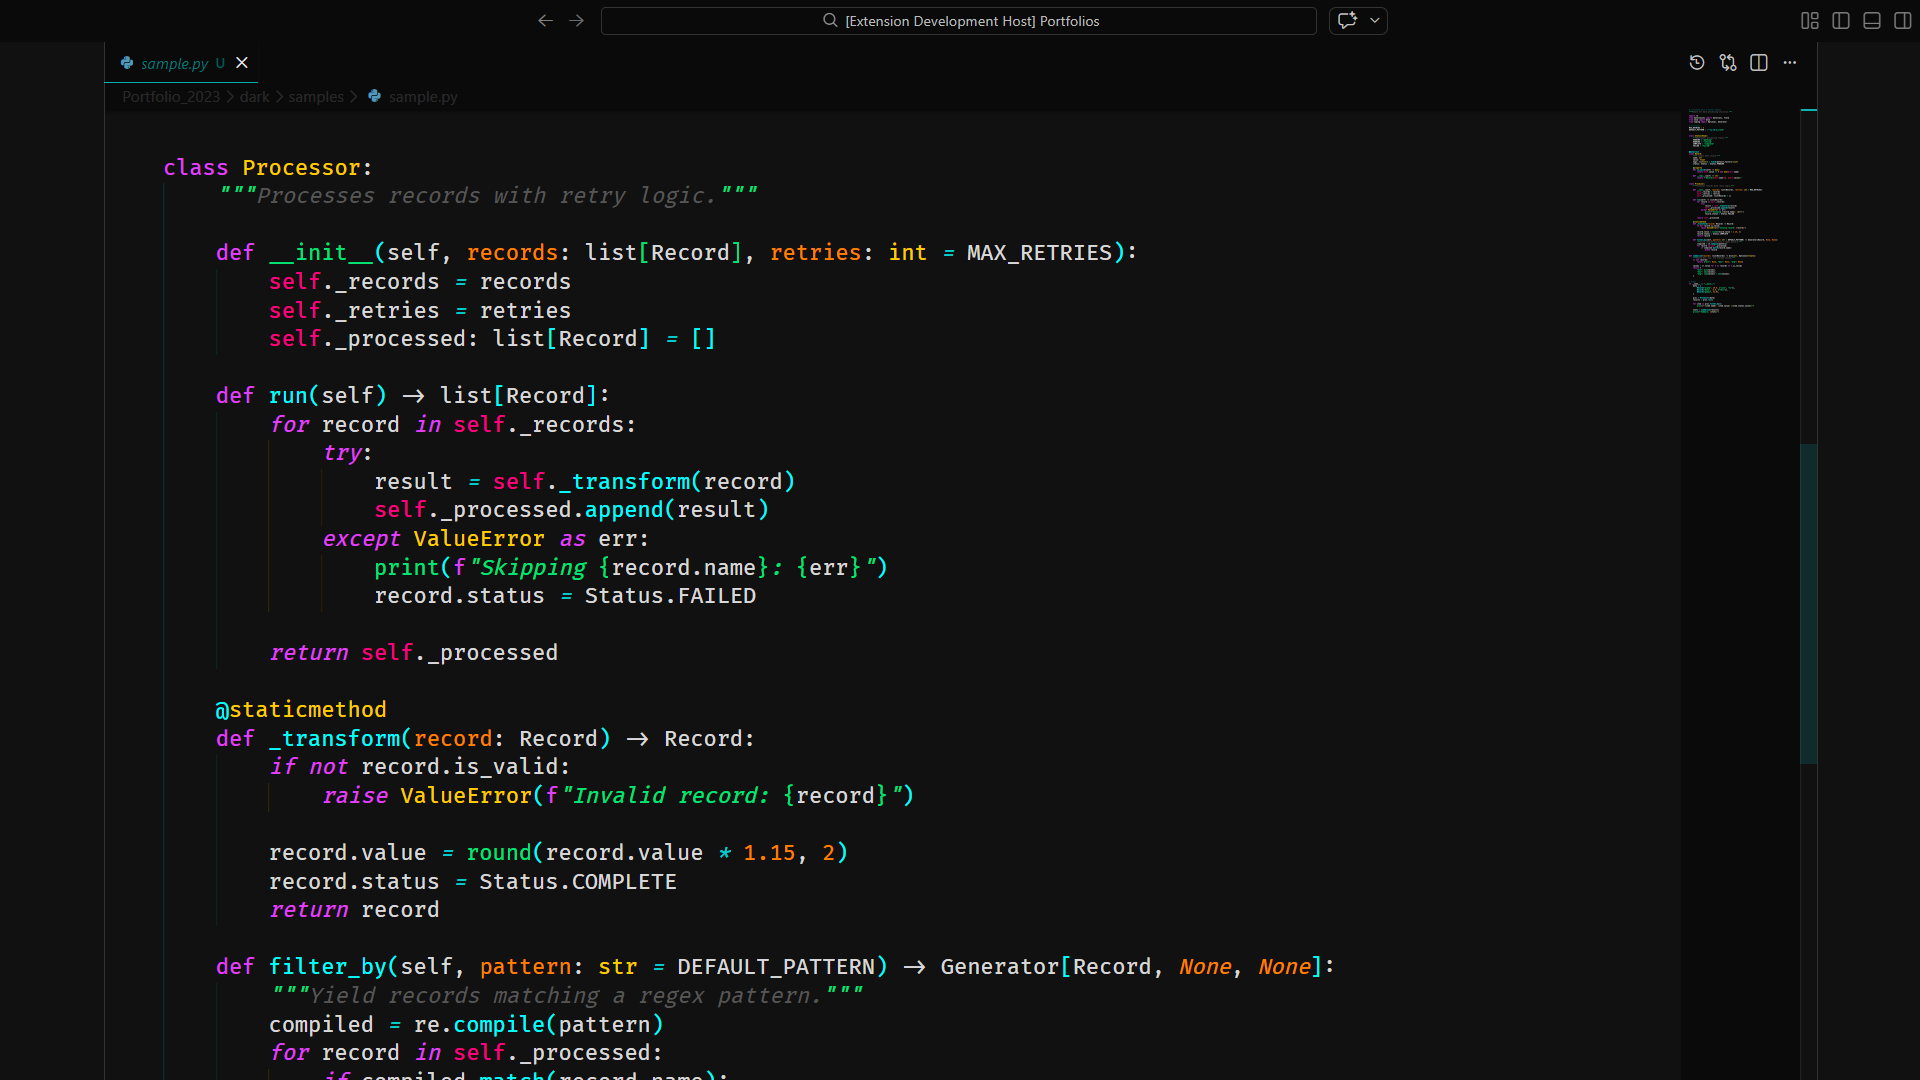
Task: Open changes comparison via the sync icon
Action: 1728,62
